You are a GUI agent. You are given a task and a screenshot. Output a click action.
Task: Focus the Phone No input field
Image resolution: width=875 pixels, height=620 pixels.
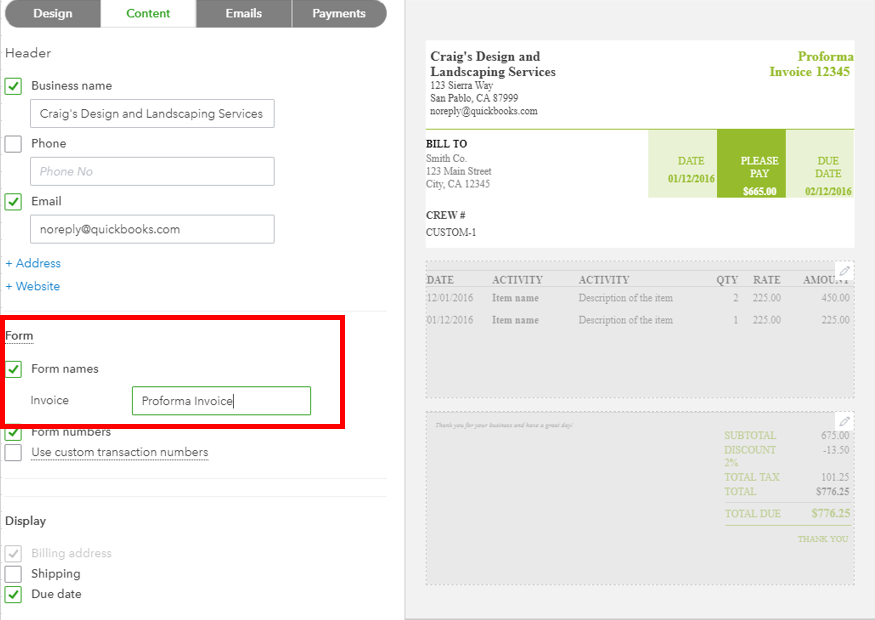[152, 172]
